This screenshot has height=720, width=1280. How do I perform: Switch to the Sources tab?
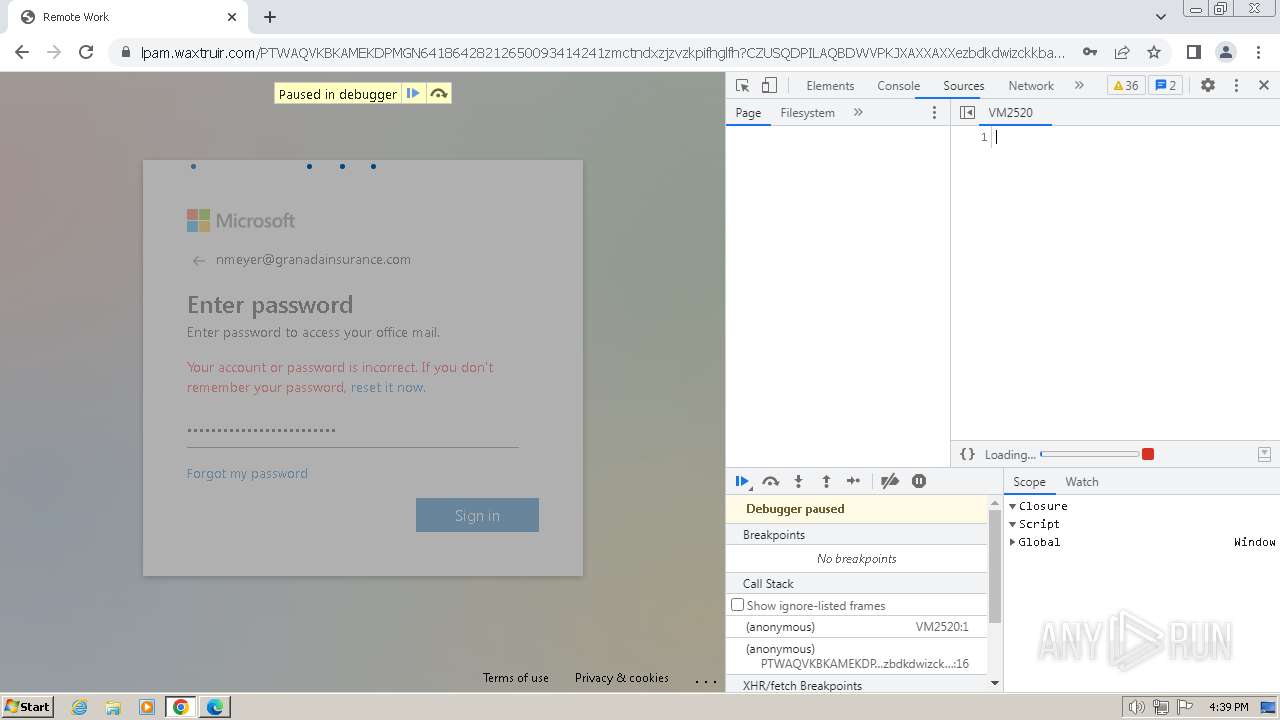pos(964,86)
